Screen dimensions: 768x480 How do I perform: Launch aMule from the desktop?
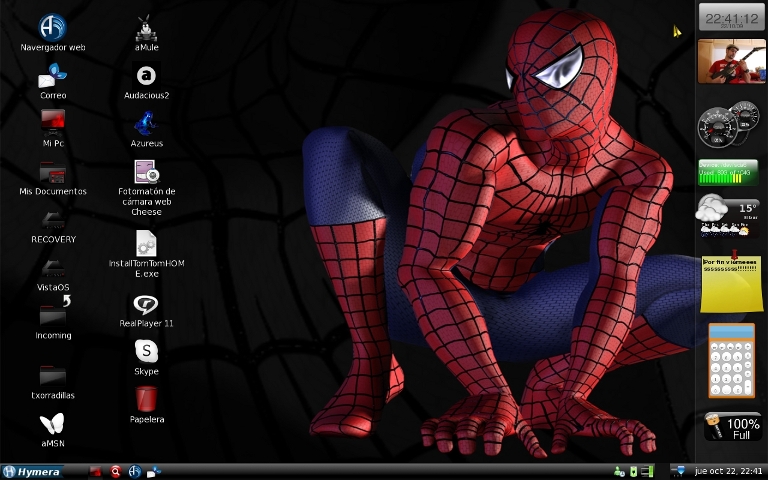point(145,28)
